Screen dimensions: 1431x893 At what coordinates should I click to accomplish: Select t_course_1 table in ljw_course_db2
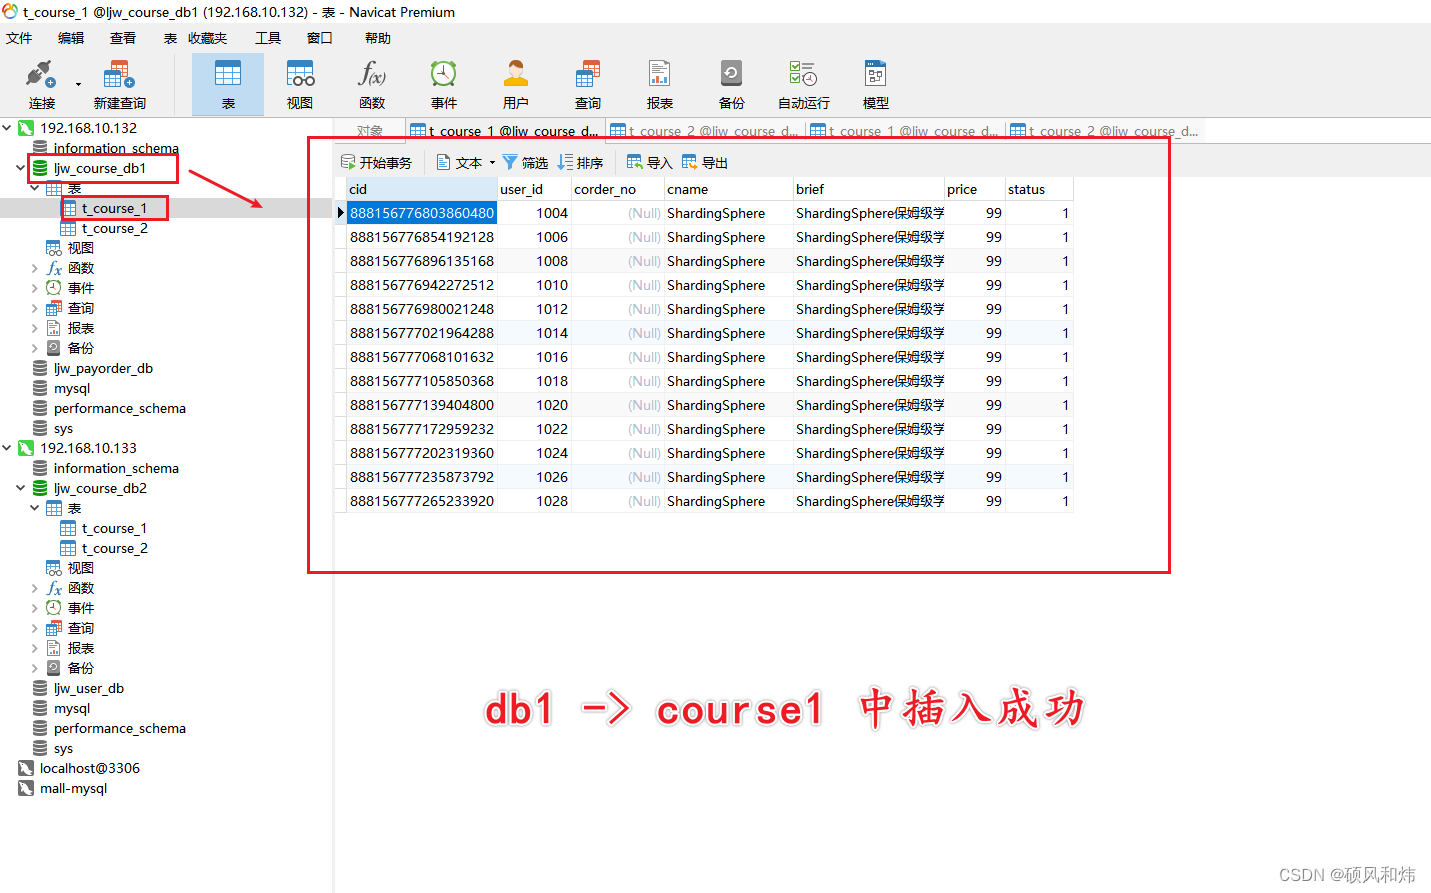[x=114, y=528]
